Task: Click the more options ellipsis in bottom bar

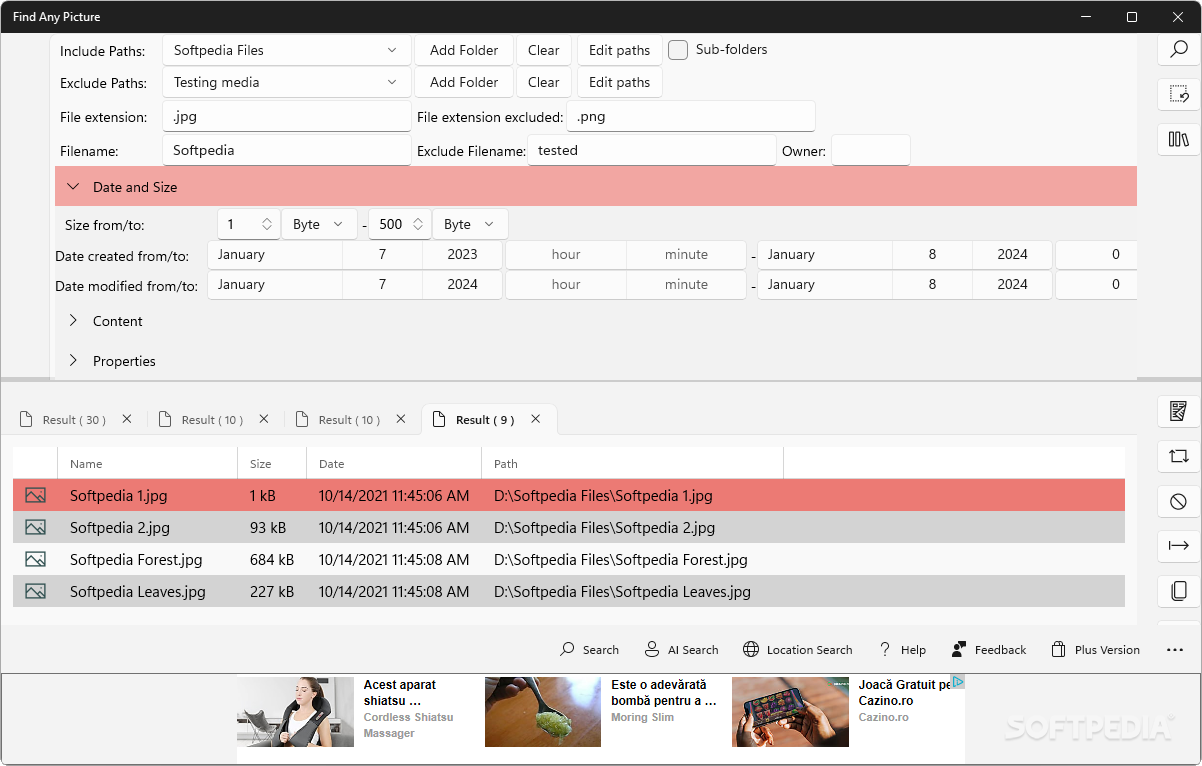Action: click(1175, 650)
